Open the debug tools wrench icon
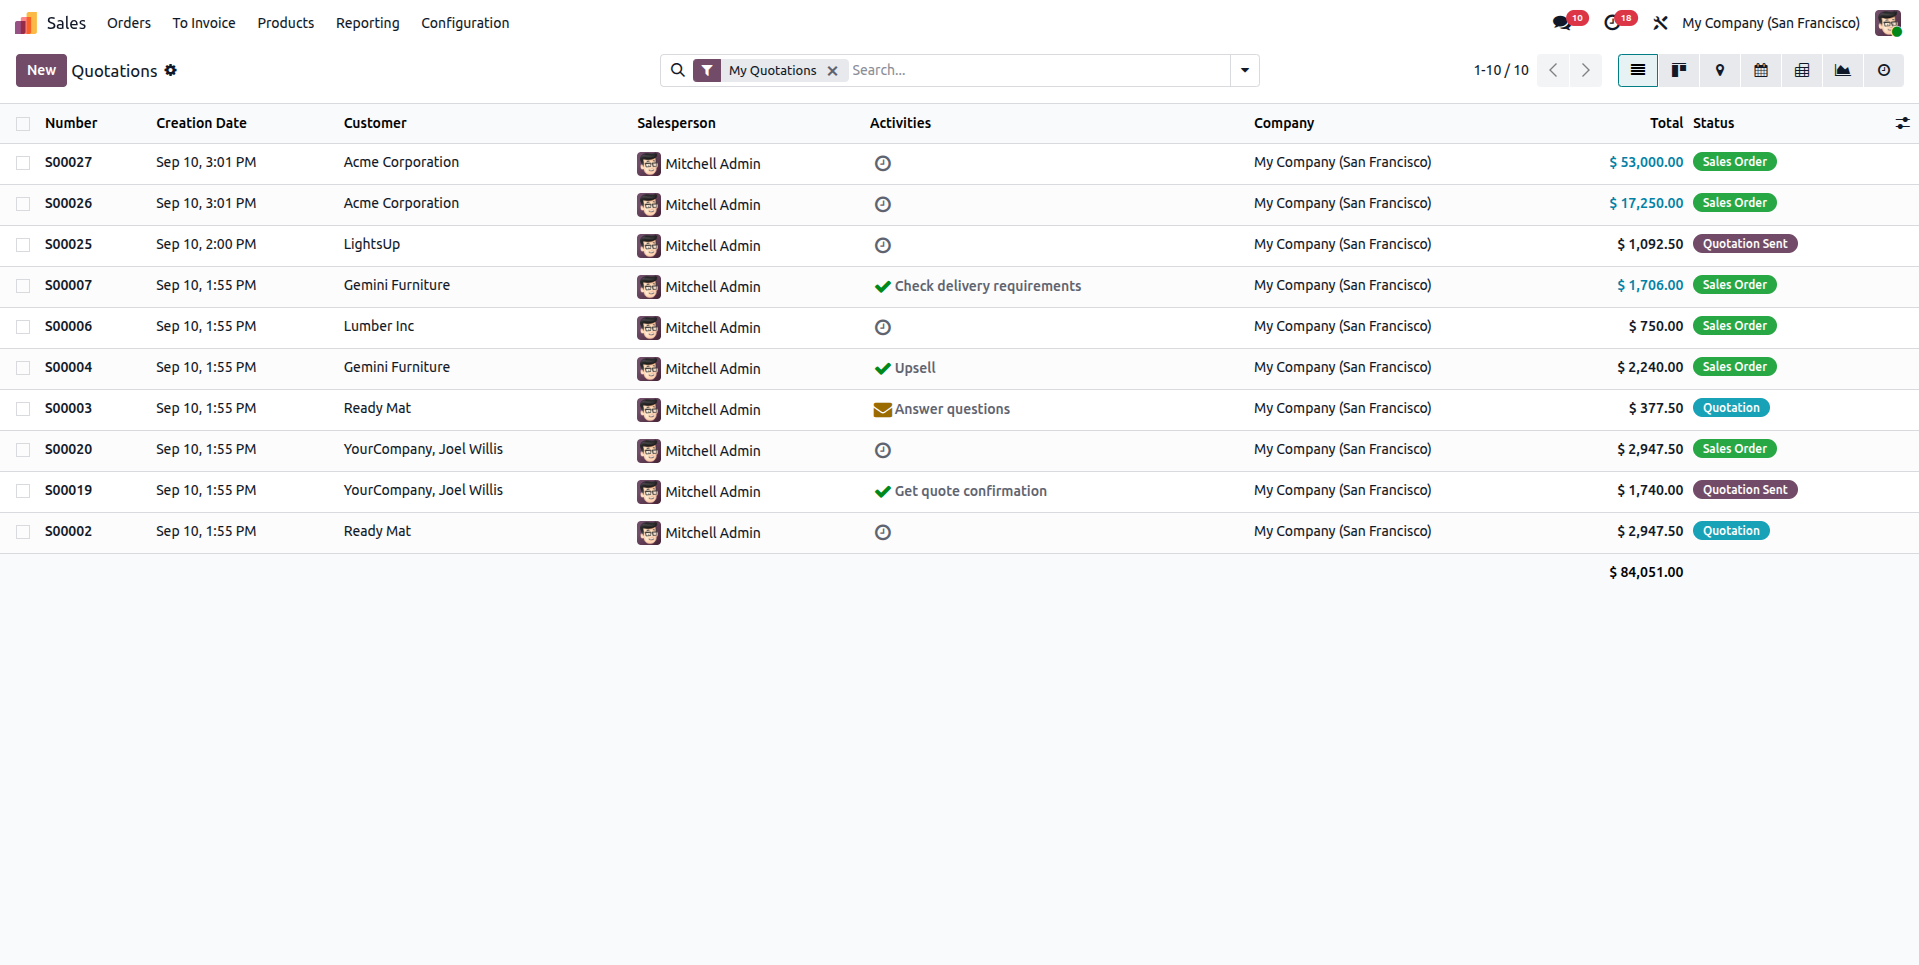Viewport: 1919px width, 965px height. [1660, 23]
